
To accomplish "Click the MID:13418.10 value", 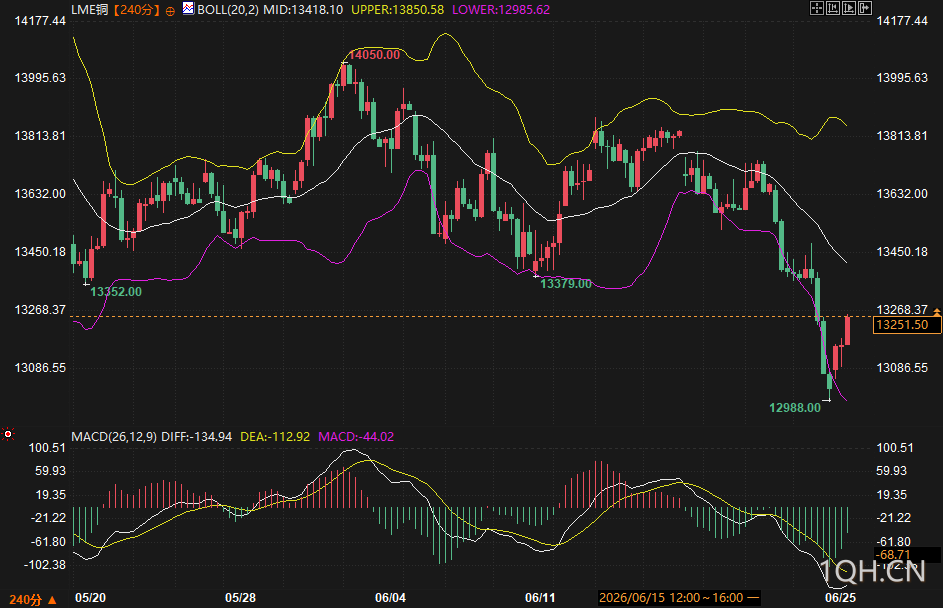I will click(303, 10).
